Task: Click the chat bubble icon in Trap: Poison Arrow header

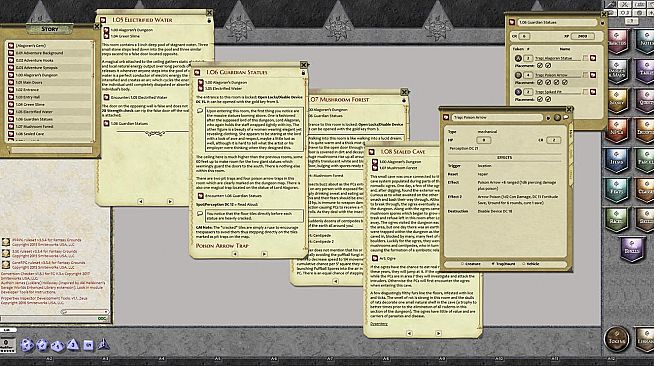Action: coord(566,118)
